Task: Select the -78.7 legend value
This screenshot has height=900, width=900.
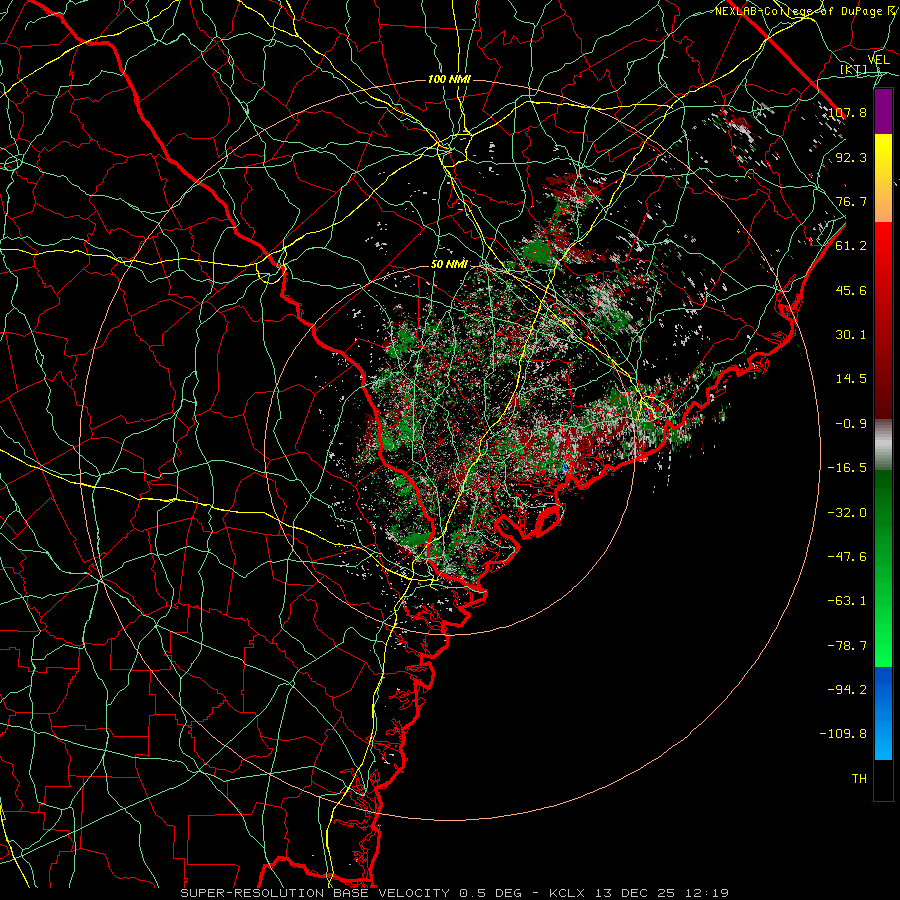Action: 847,646
